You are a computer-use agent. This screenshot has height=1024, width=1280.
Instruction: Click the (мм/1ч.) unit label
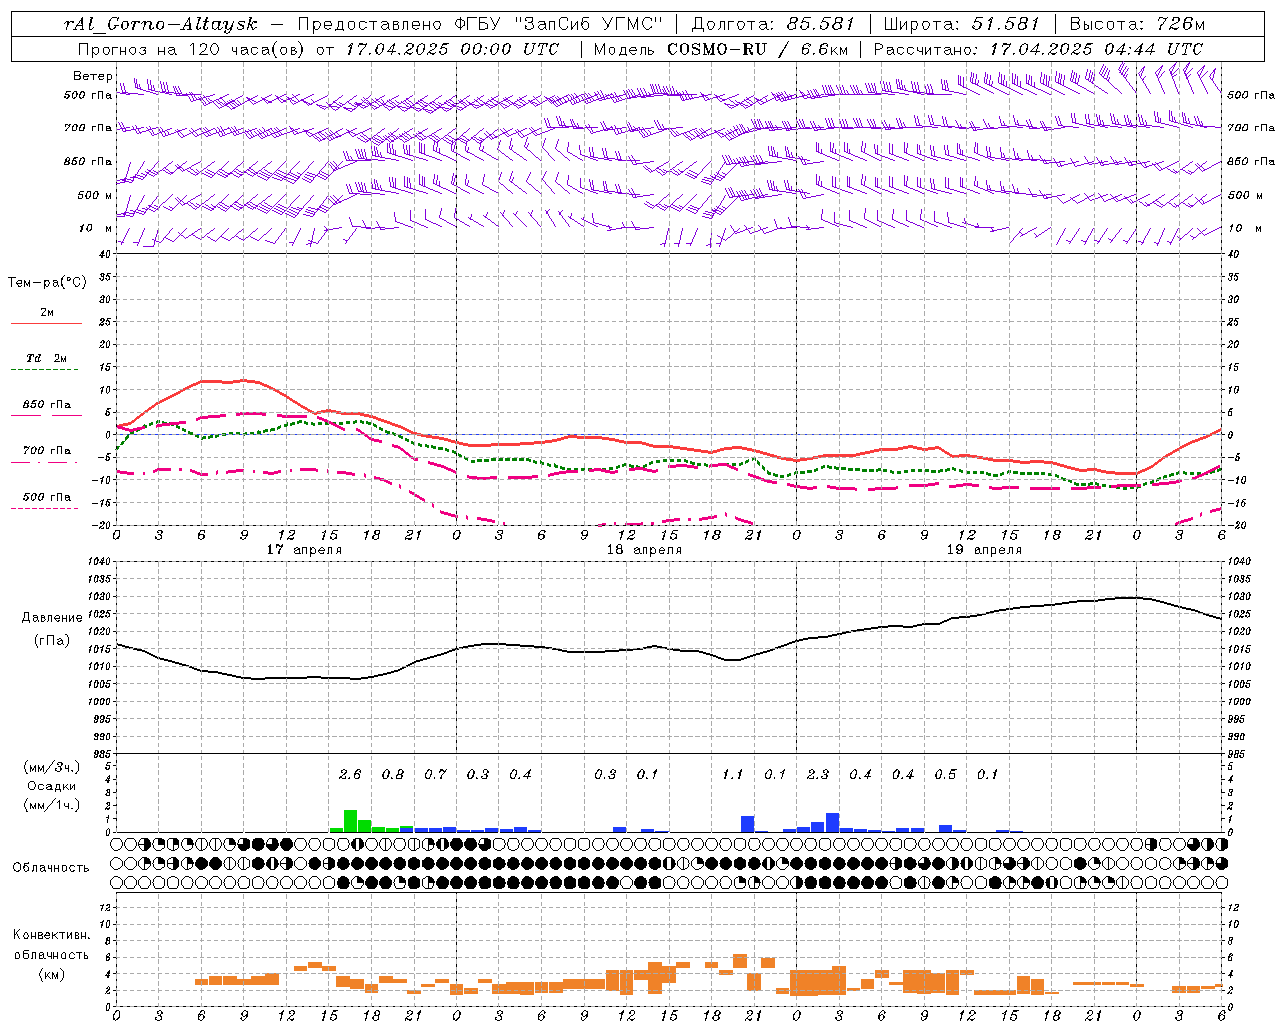(x=52, y=805)
